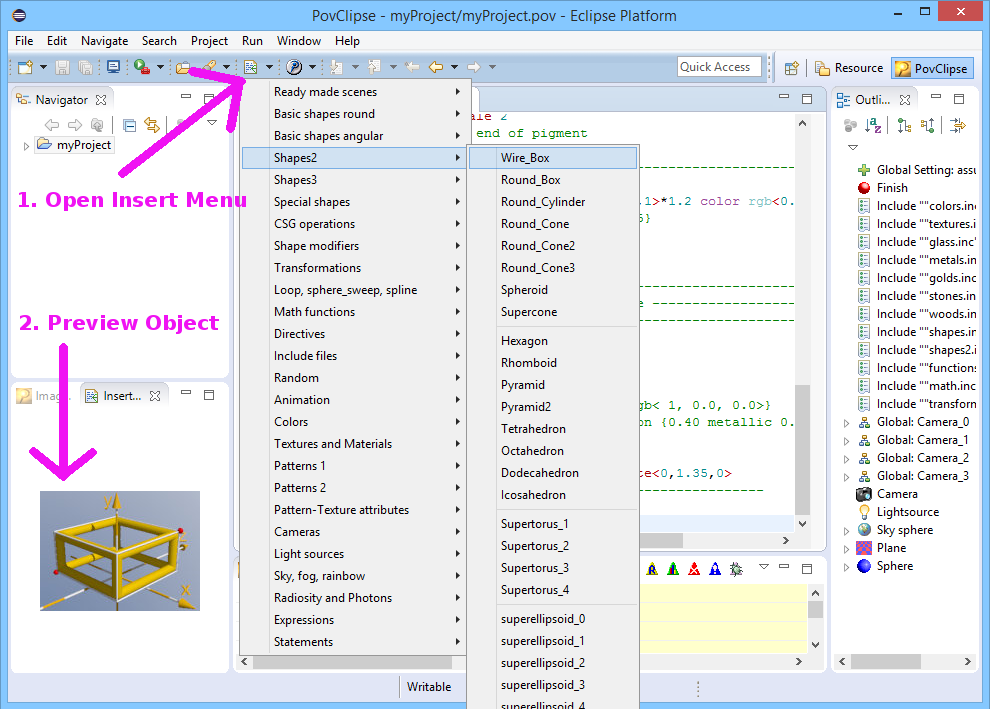Choose Dodecahedron from the submenu
Screen dimensions: 990x709
click(553, 473)
